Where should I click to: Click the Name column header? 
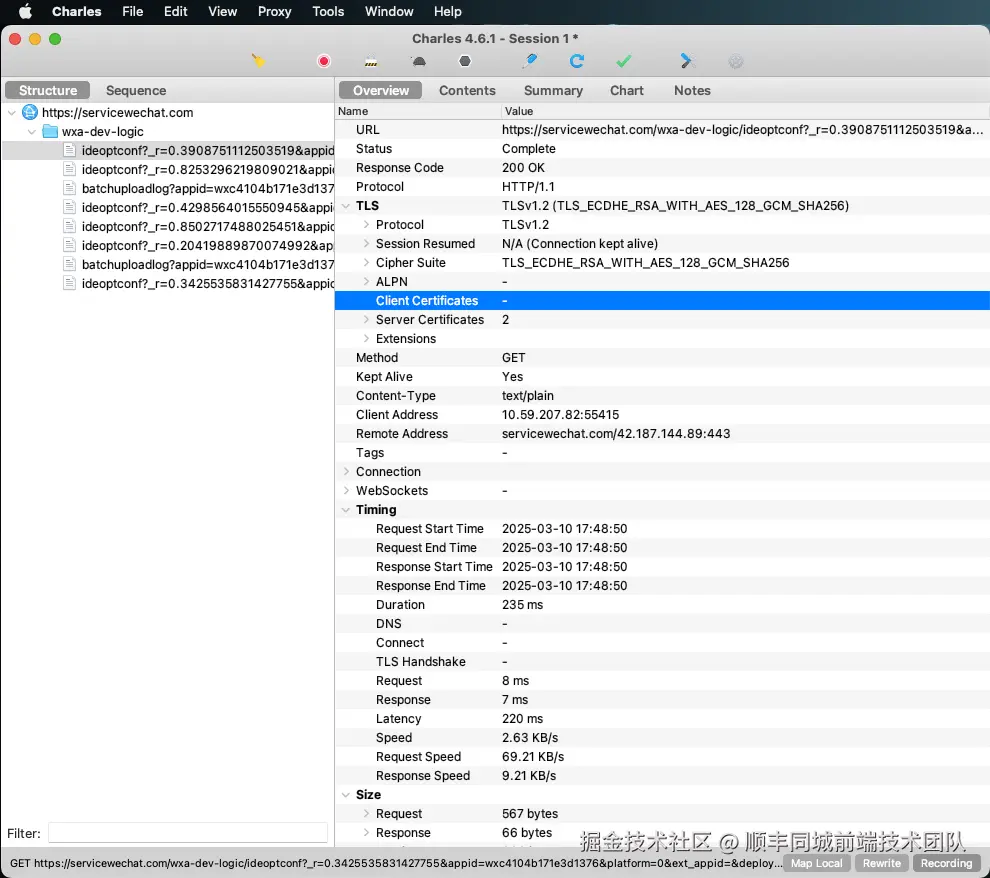tap(418, 111)
